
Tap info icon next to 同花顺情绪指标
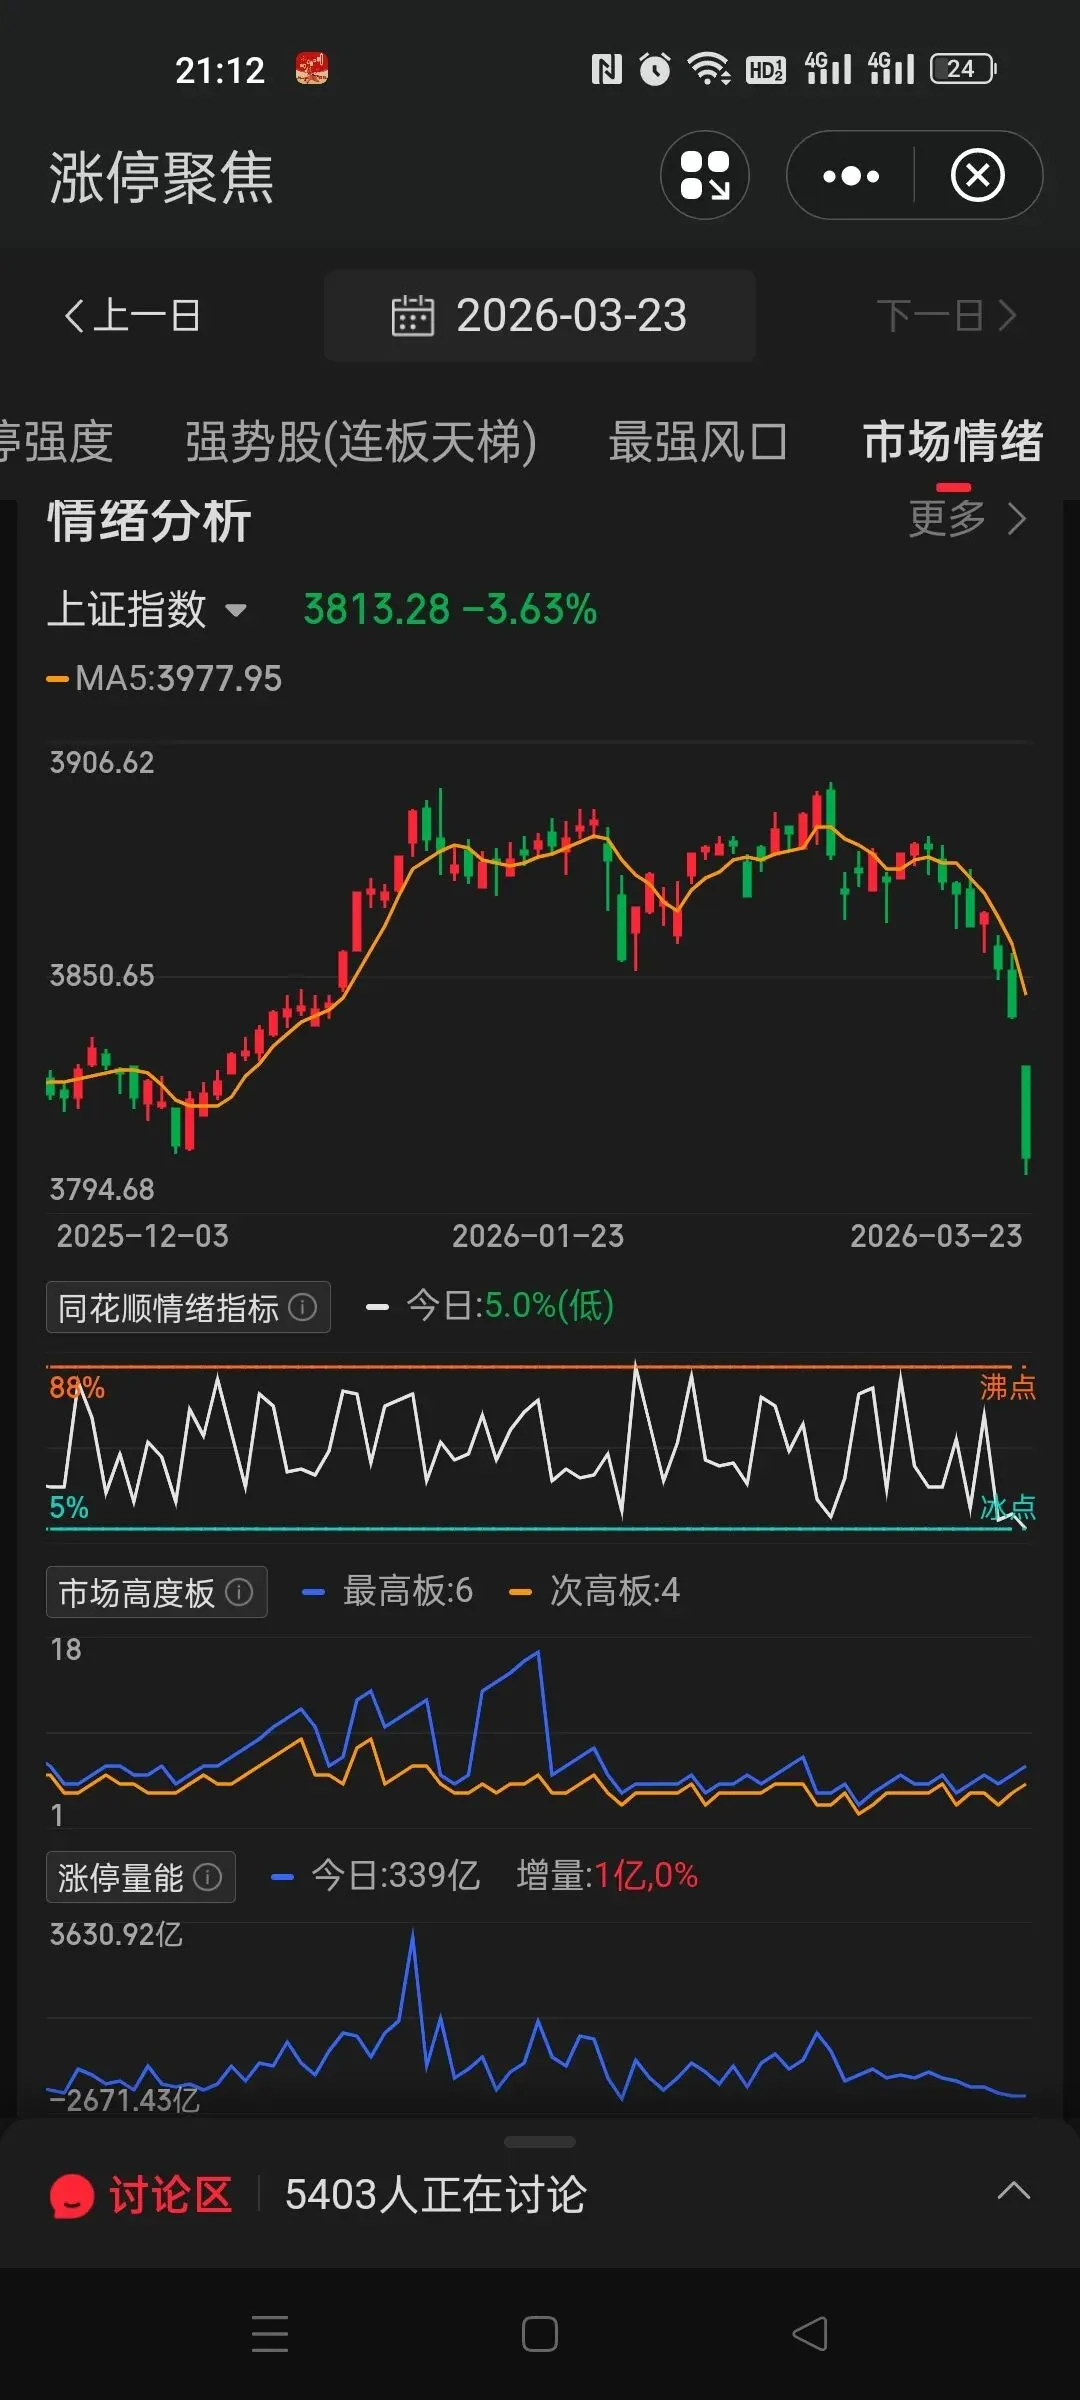click(x=303, y=1307)
